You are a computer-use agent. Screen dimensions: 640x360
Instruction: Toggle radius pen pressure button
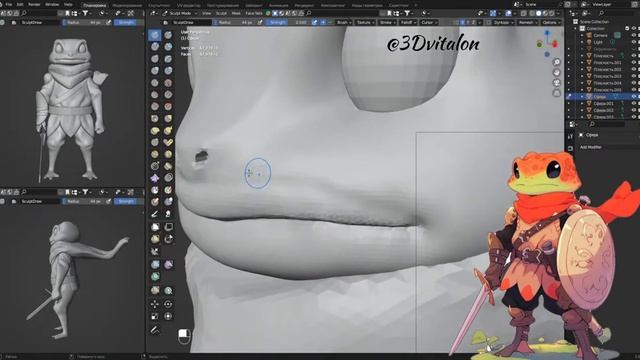(260, 22)
